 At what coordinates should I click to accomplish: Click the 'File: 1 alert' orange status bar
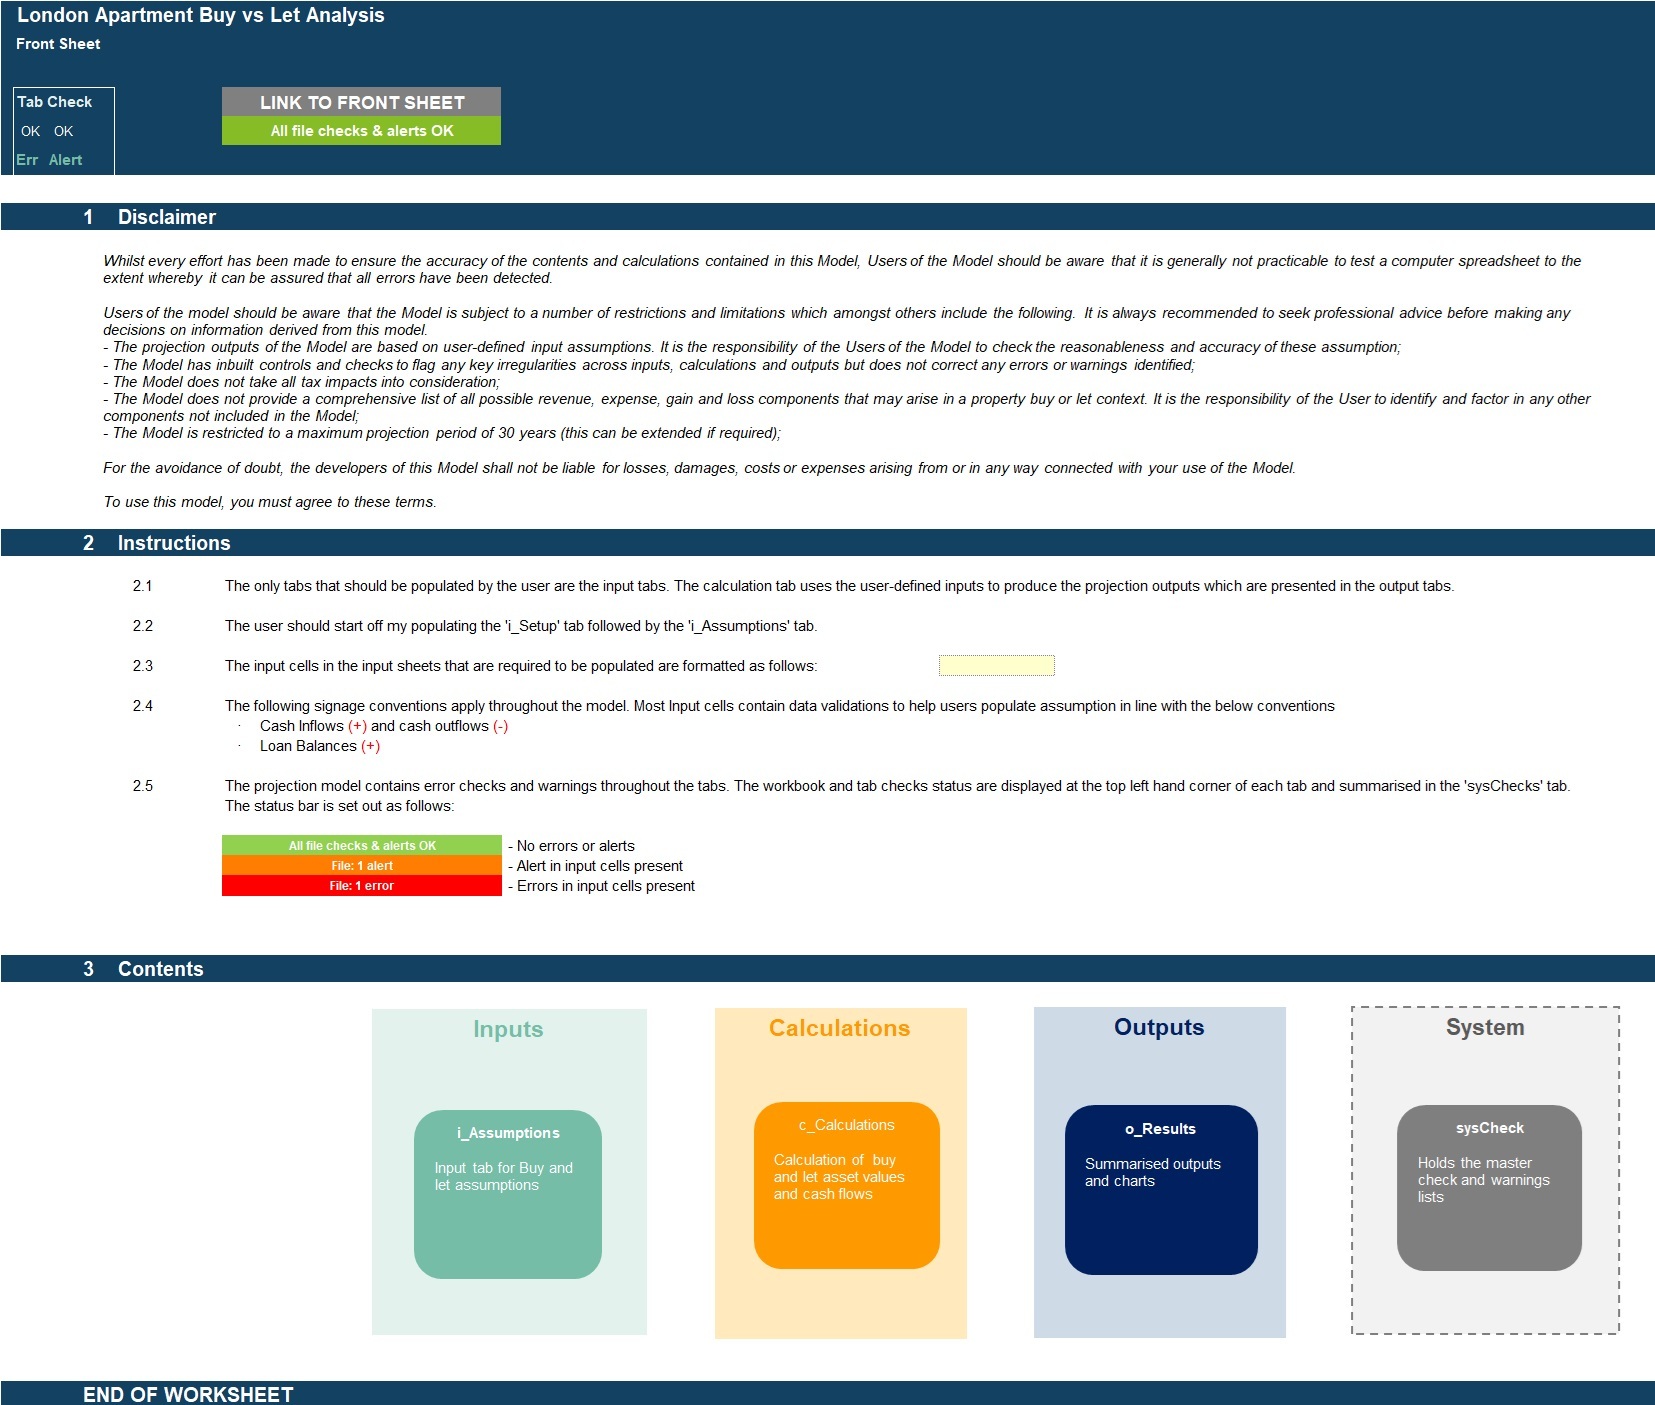coord(362,866)
